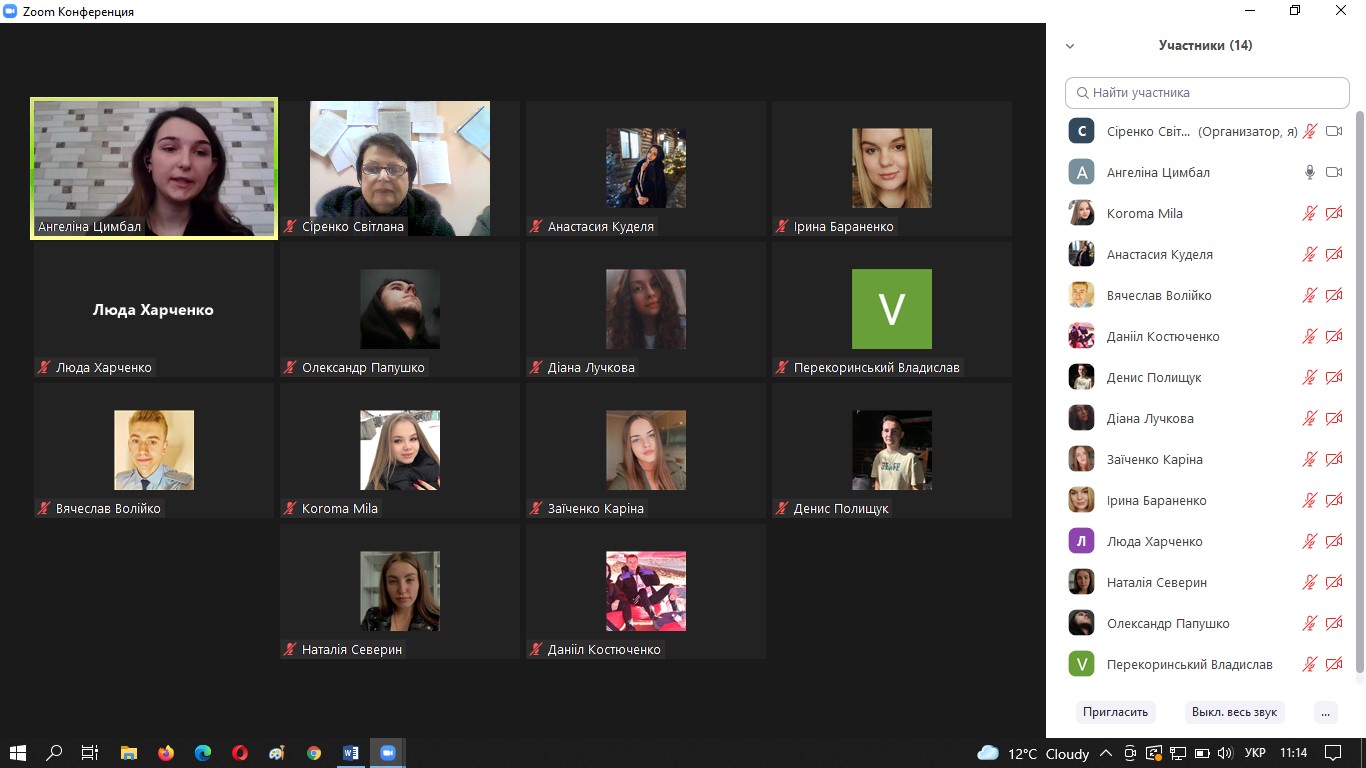Image resolution: width=1366 pixels, height=768 pixels.
Task: Click the participants list vertical scrollbar
Action: (x=1359, y=400)
